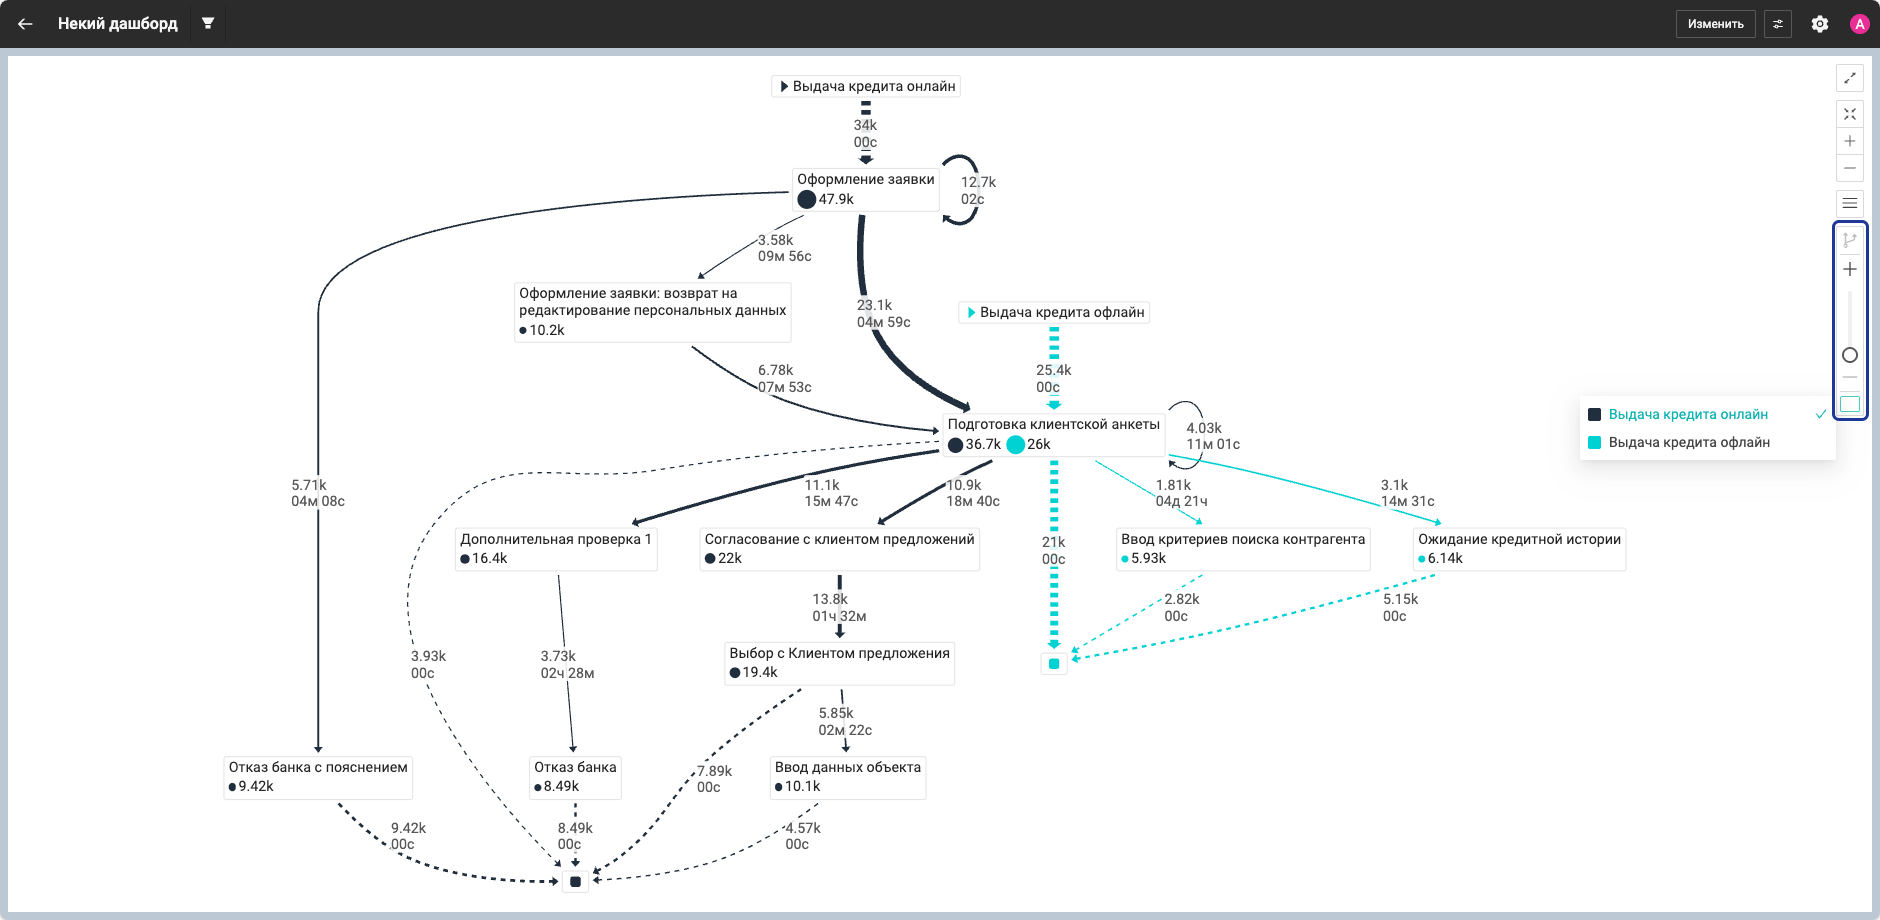Open the sliders settings icon beside Изменить
The image size is (1880, 920).
click(1778, 24)
